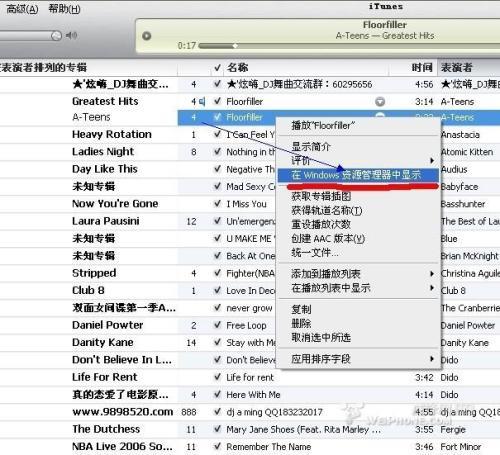The width and height of the screenshot is (500, 455).
Task: Select the Now You're Gone album
Action: tap(115, 204)
